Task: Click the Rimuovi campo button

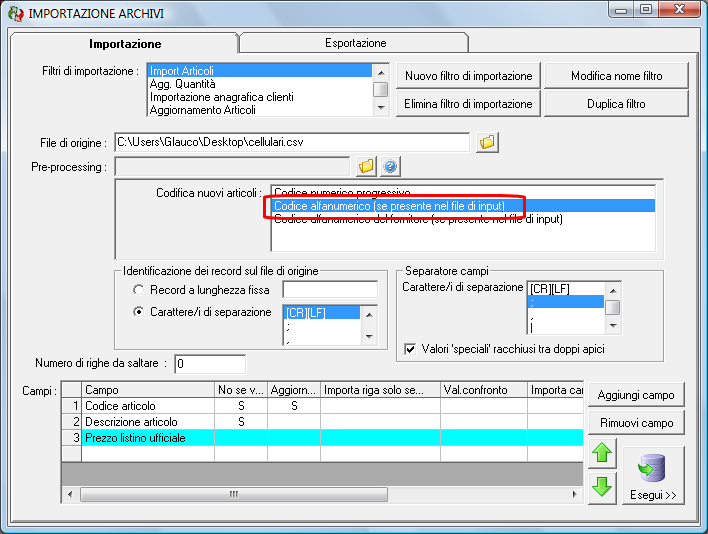Action: [x=636, y=423]
